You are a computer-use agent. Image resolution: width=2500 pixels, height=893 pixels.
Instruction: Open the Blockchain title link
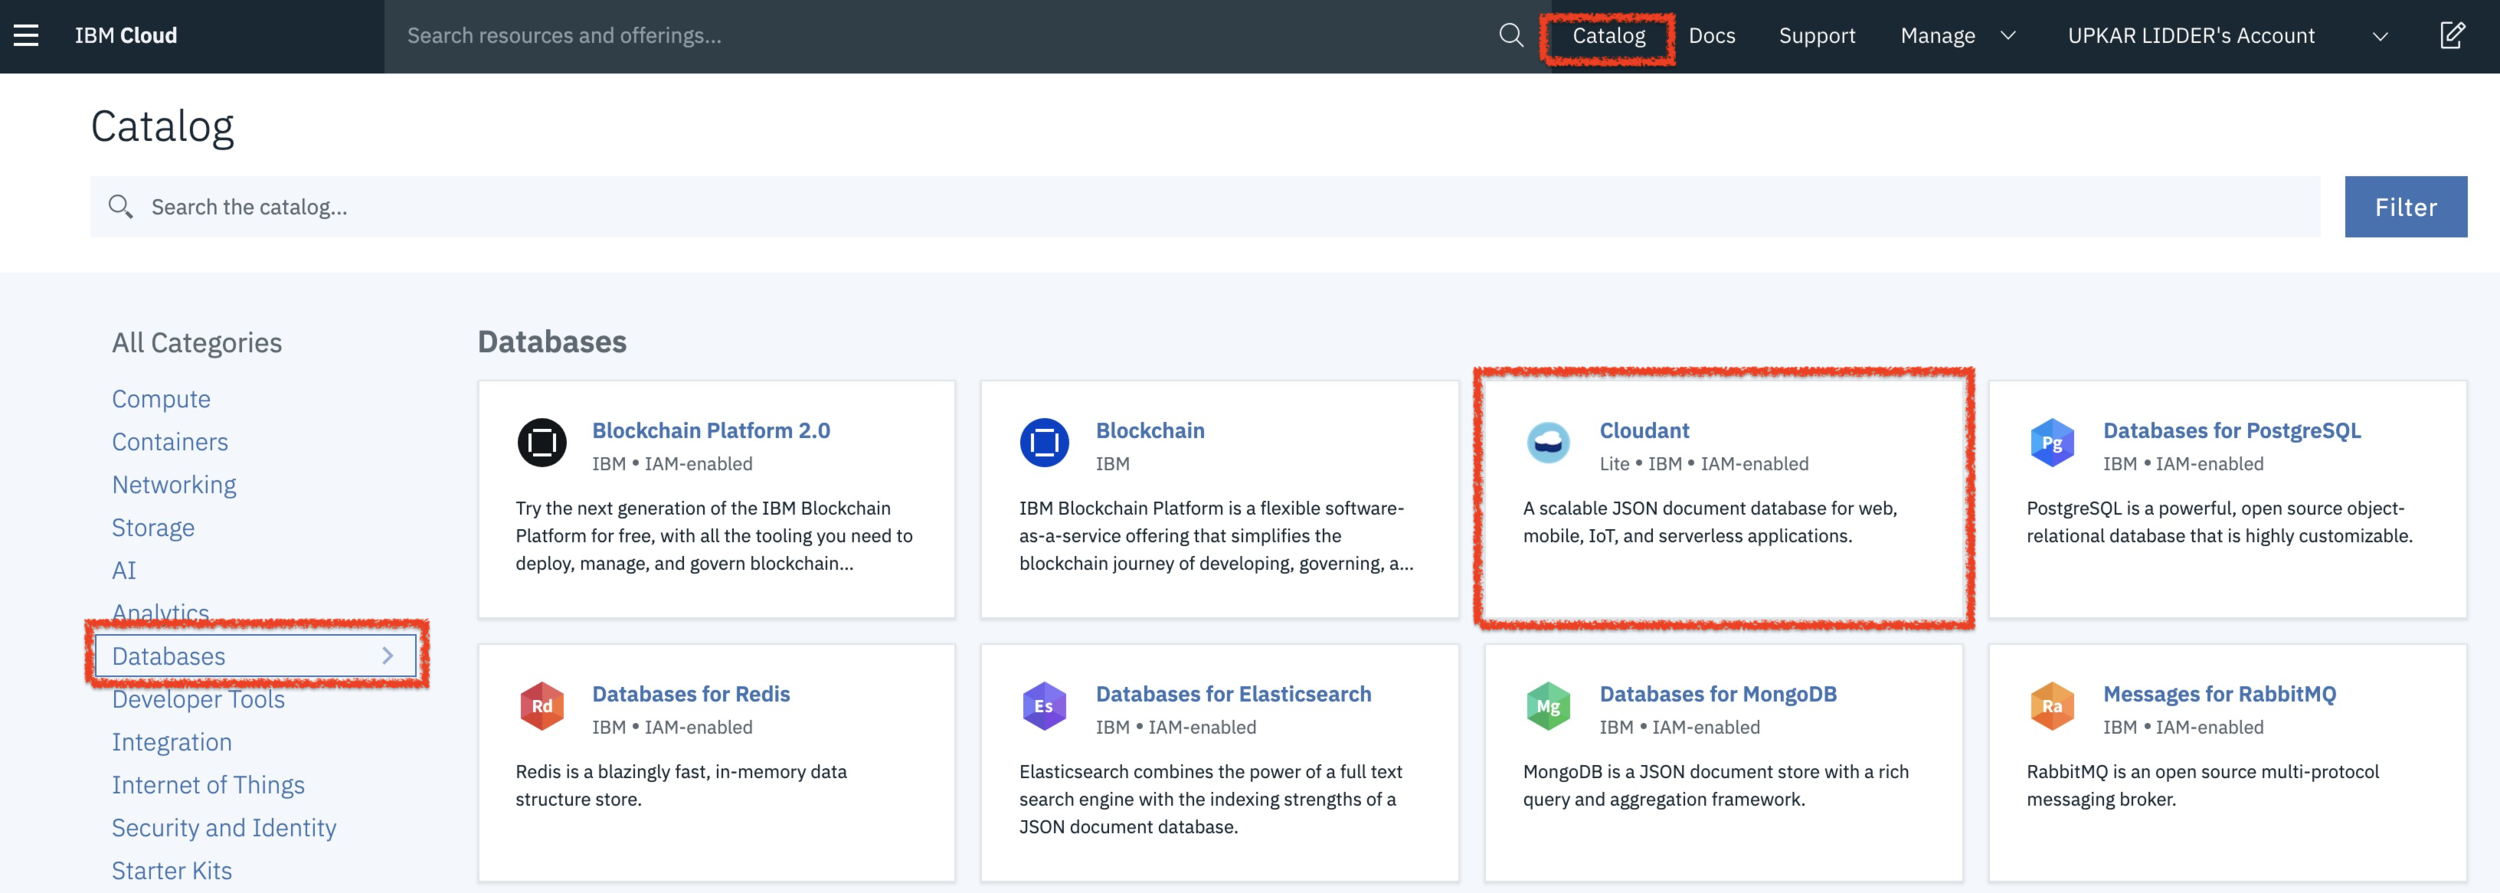coord(1150,431)
